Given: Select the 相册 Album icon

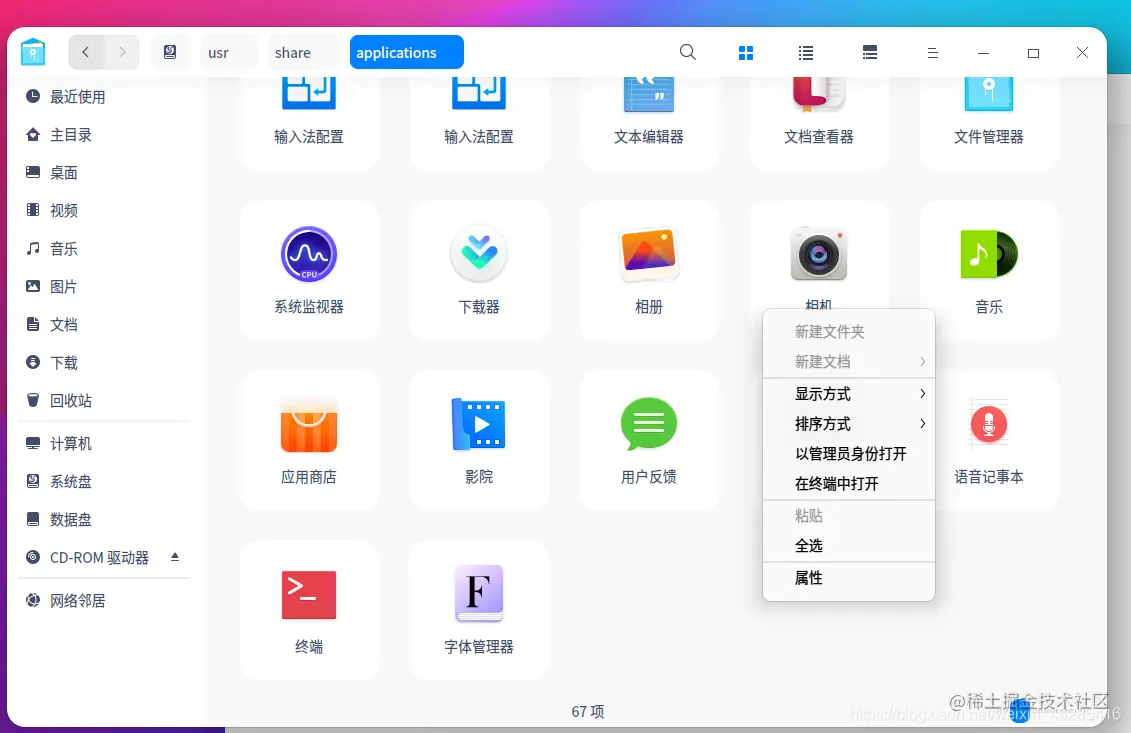Looking at the screenshot, I should [649, 254].
